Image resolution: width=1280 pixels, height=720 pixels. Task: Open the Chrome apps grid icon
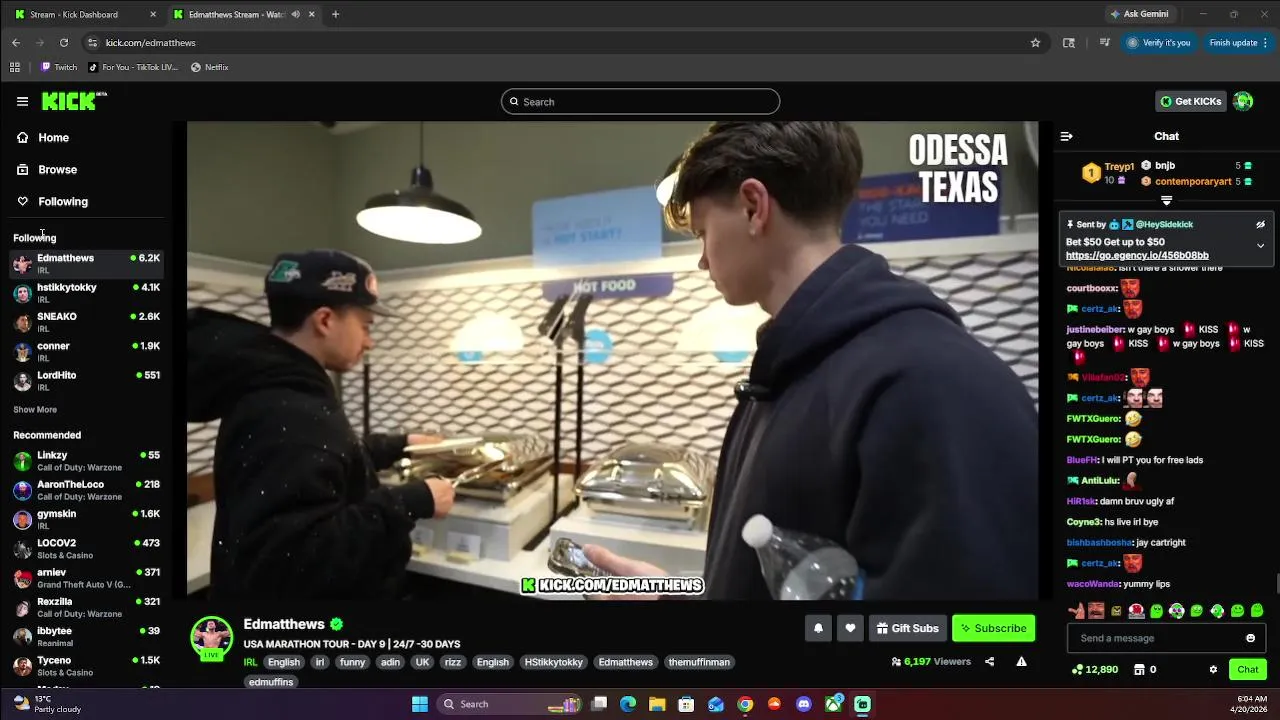point(15,67)
